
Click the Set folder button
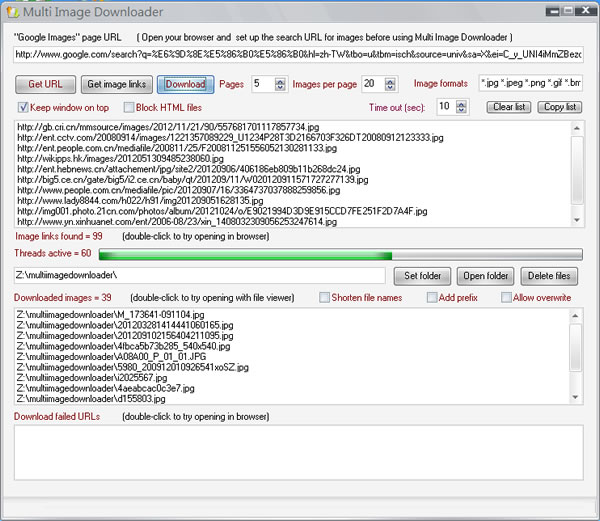[x=423, y=275]
